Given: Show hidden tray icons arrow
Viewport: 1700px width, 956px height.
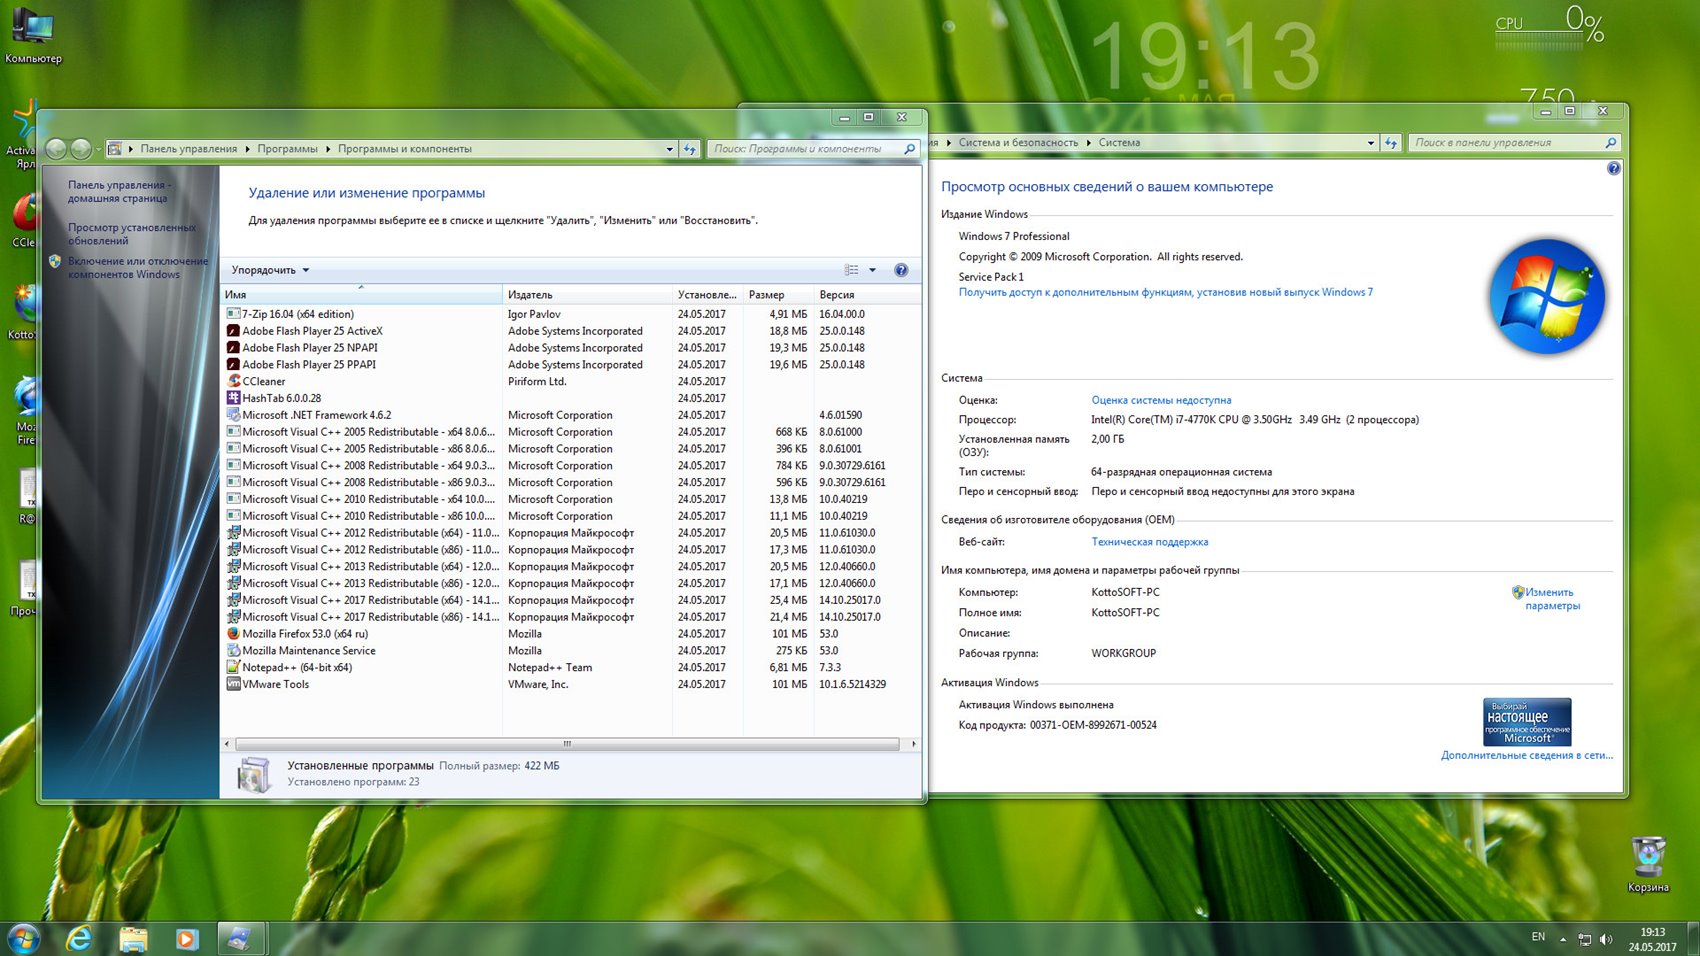Looking at the screenshot, I should point(1563,939).
